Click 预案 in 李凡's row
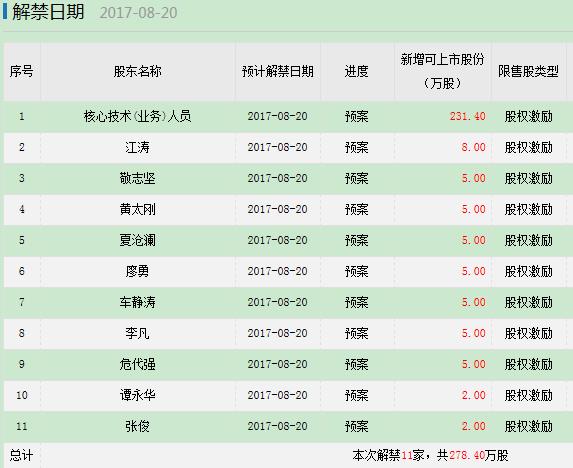 pyautogui.click(x=356, y=333)
